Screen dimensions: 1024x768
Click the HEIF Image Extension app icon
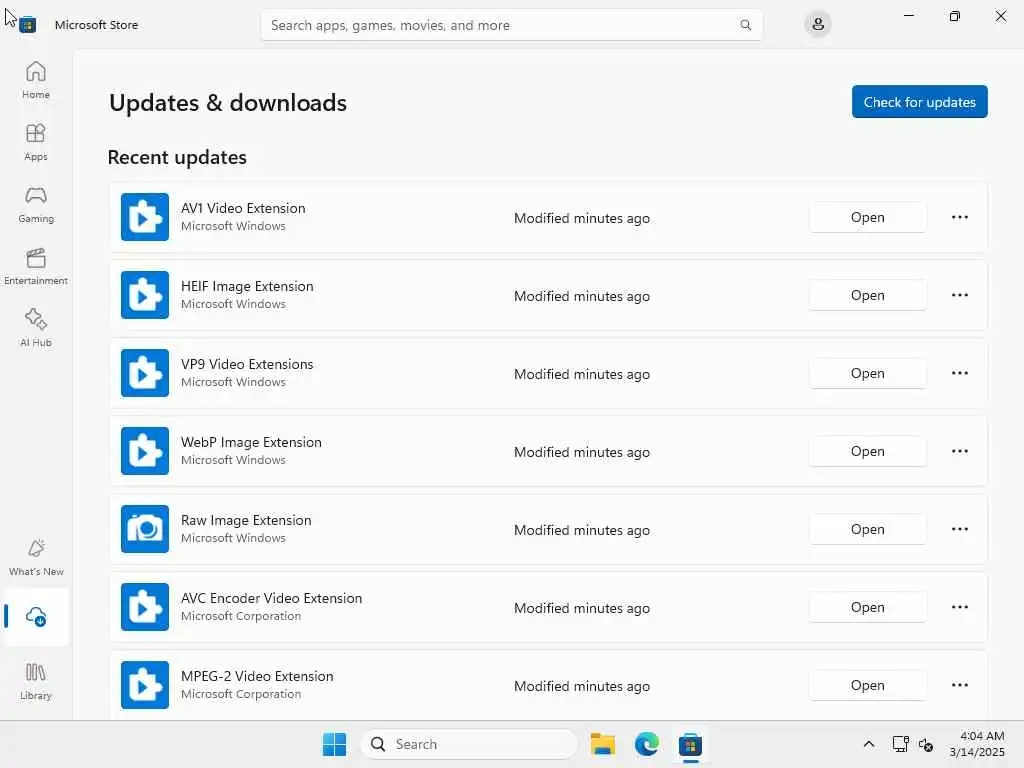click(x=145, y=295)
